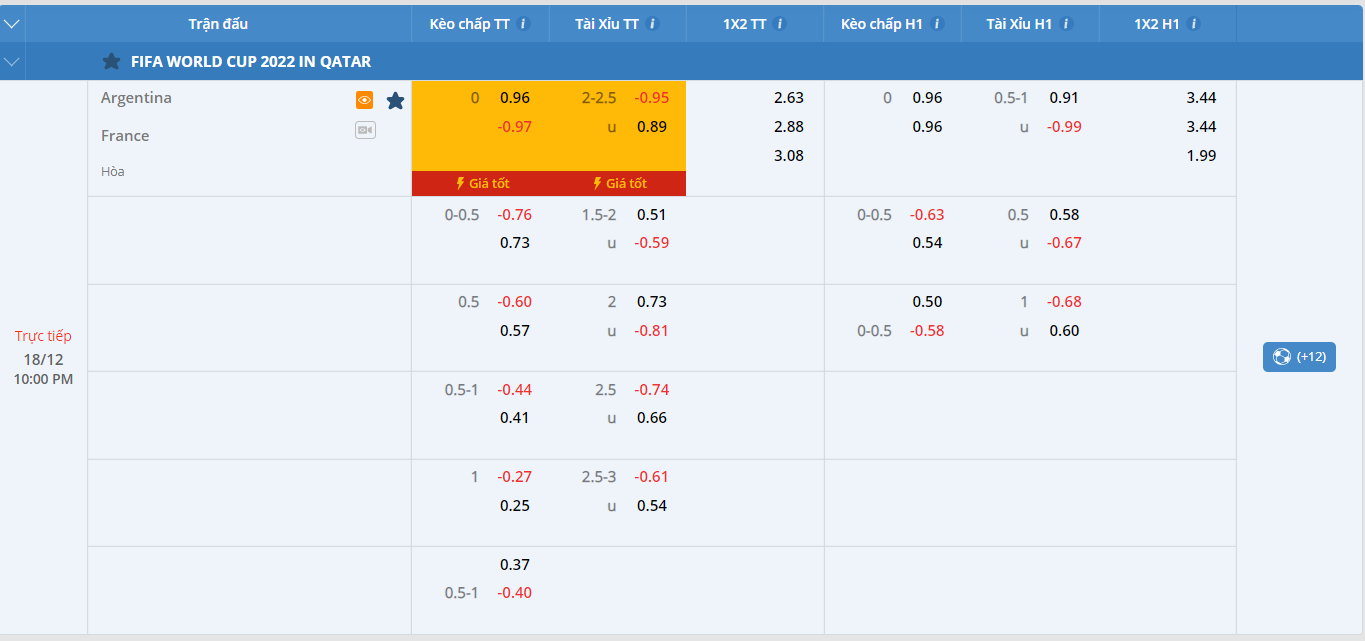Image resolution: width=1365 pixels, height=641 pixels.
Task: Click the info icon beside Kèo chấp H1
Action: (937, 24)
